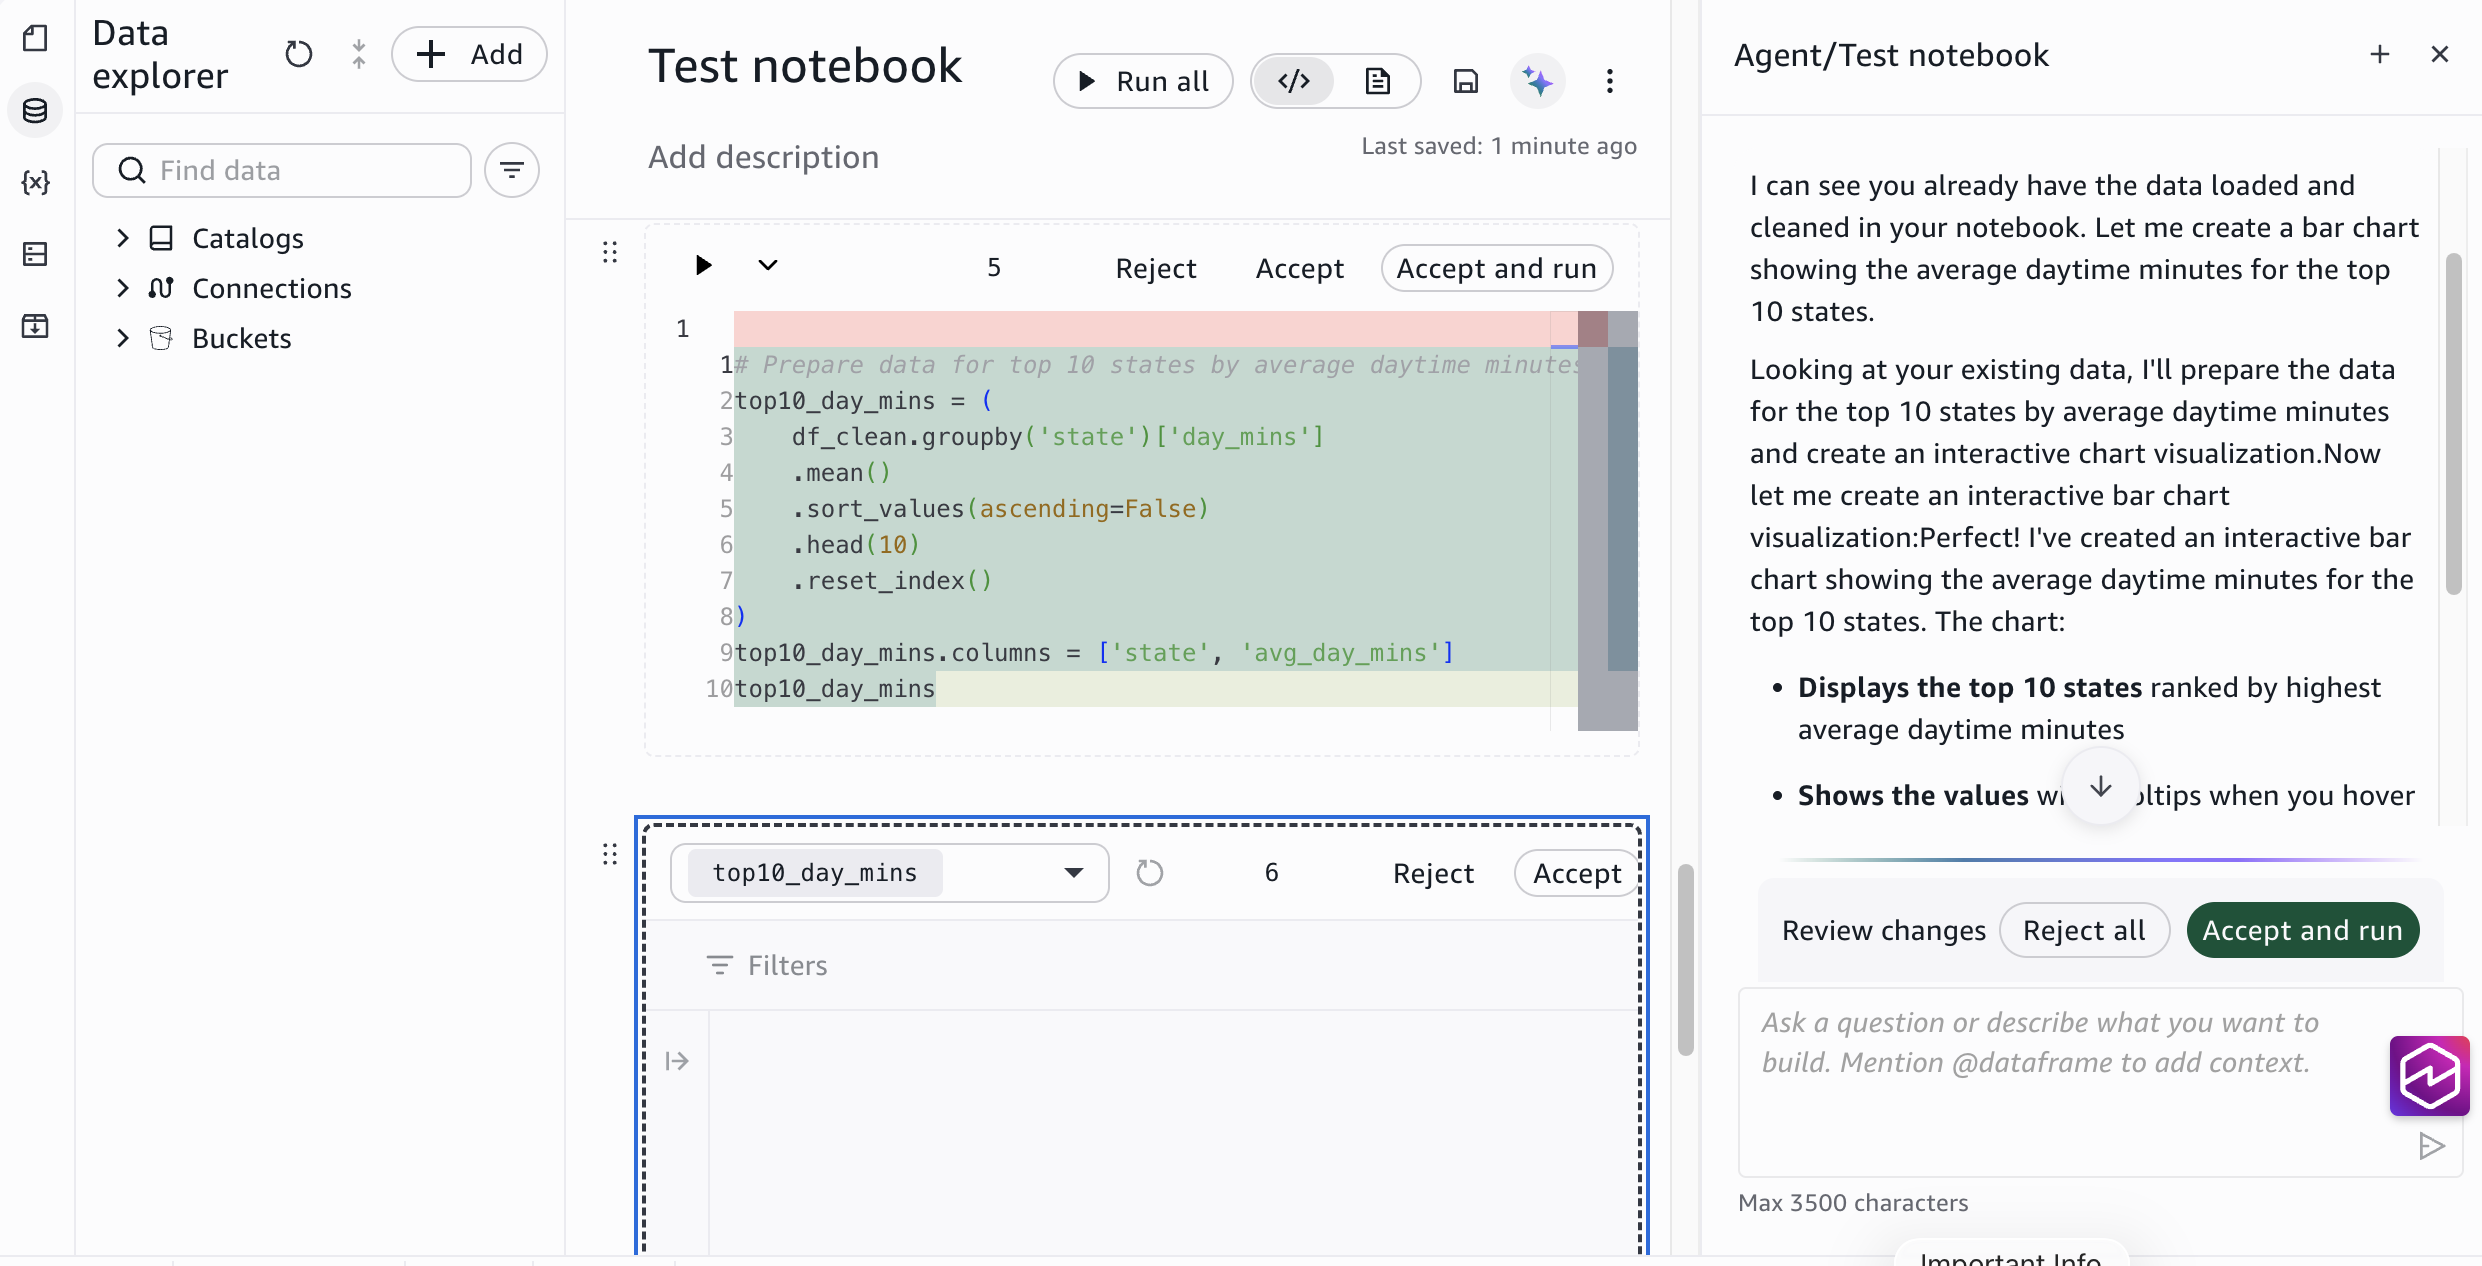Expand the Connections tree node

pos(123,288)
